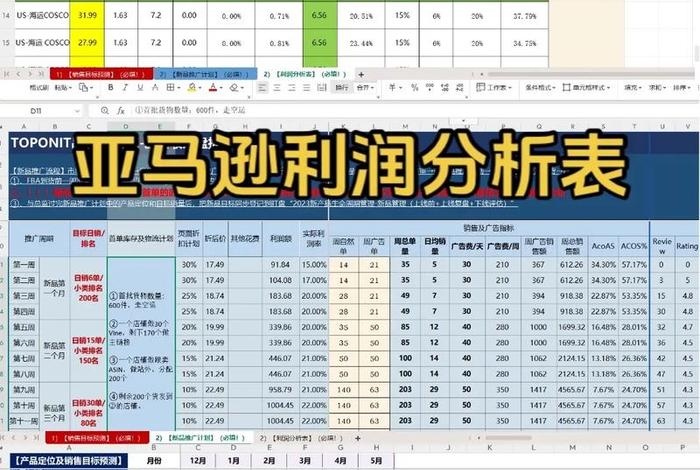700x470 pixels.
Task: Apply underline with the U icon
Action: click(140, 87)
